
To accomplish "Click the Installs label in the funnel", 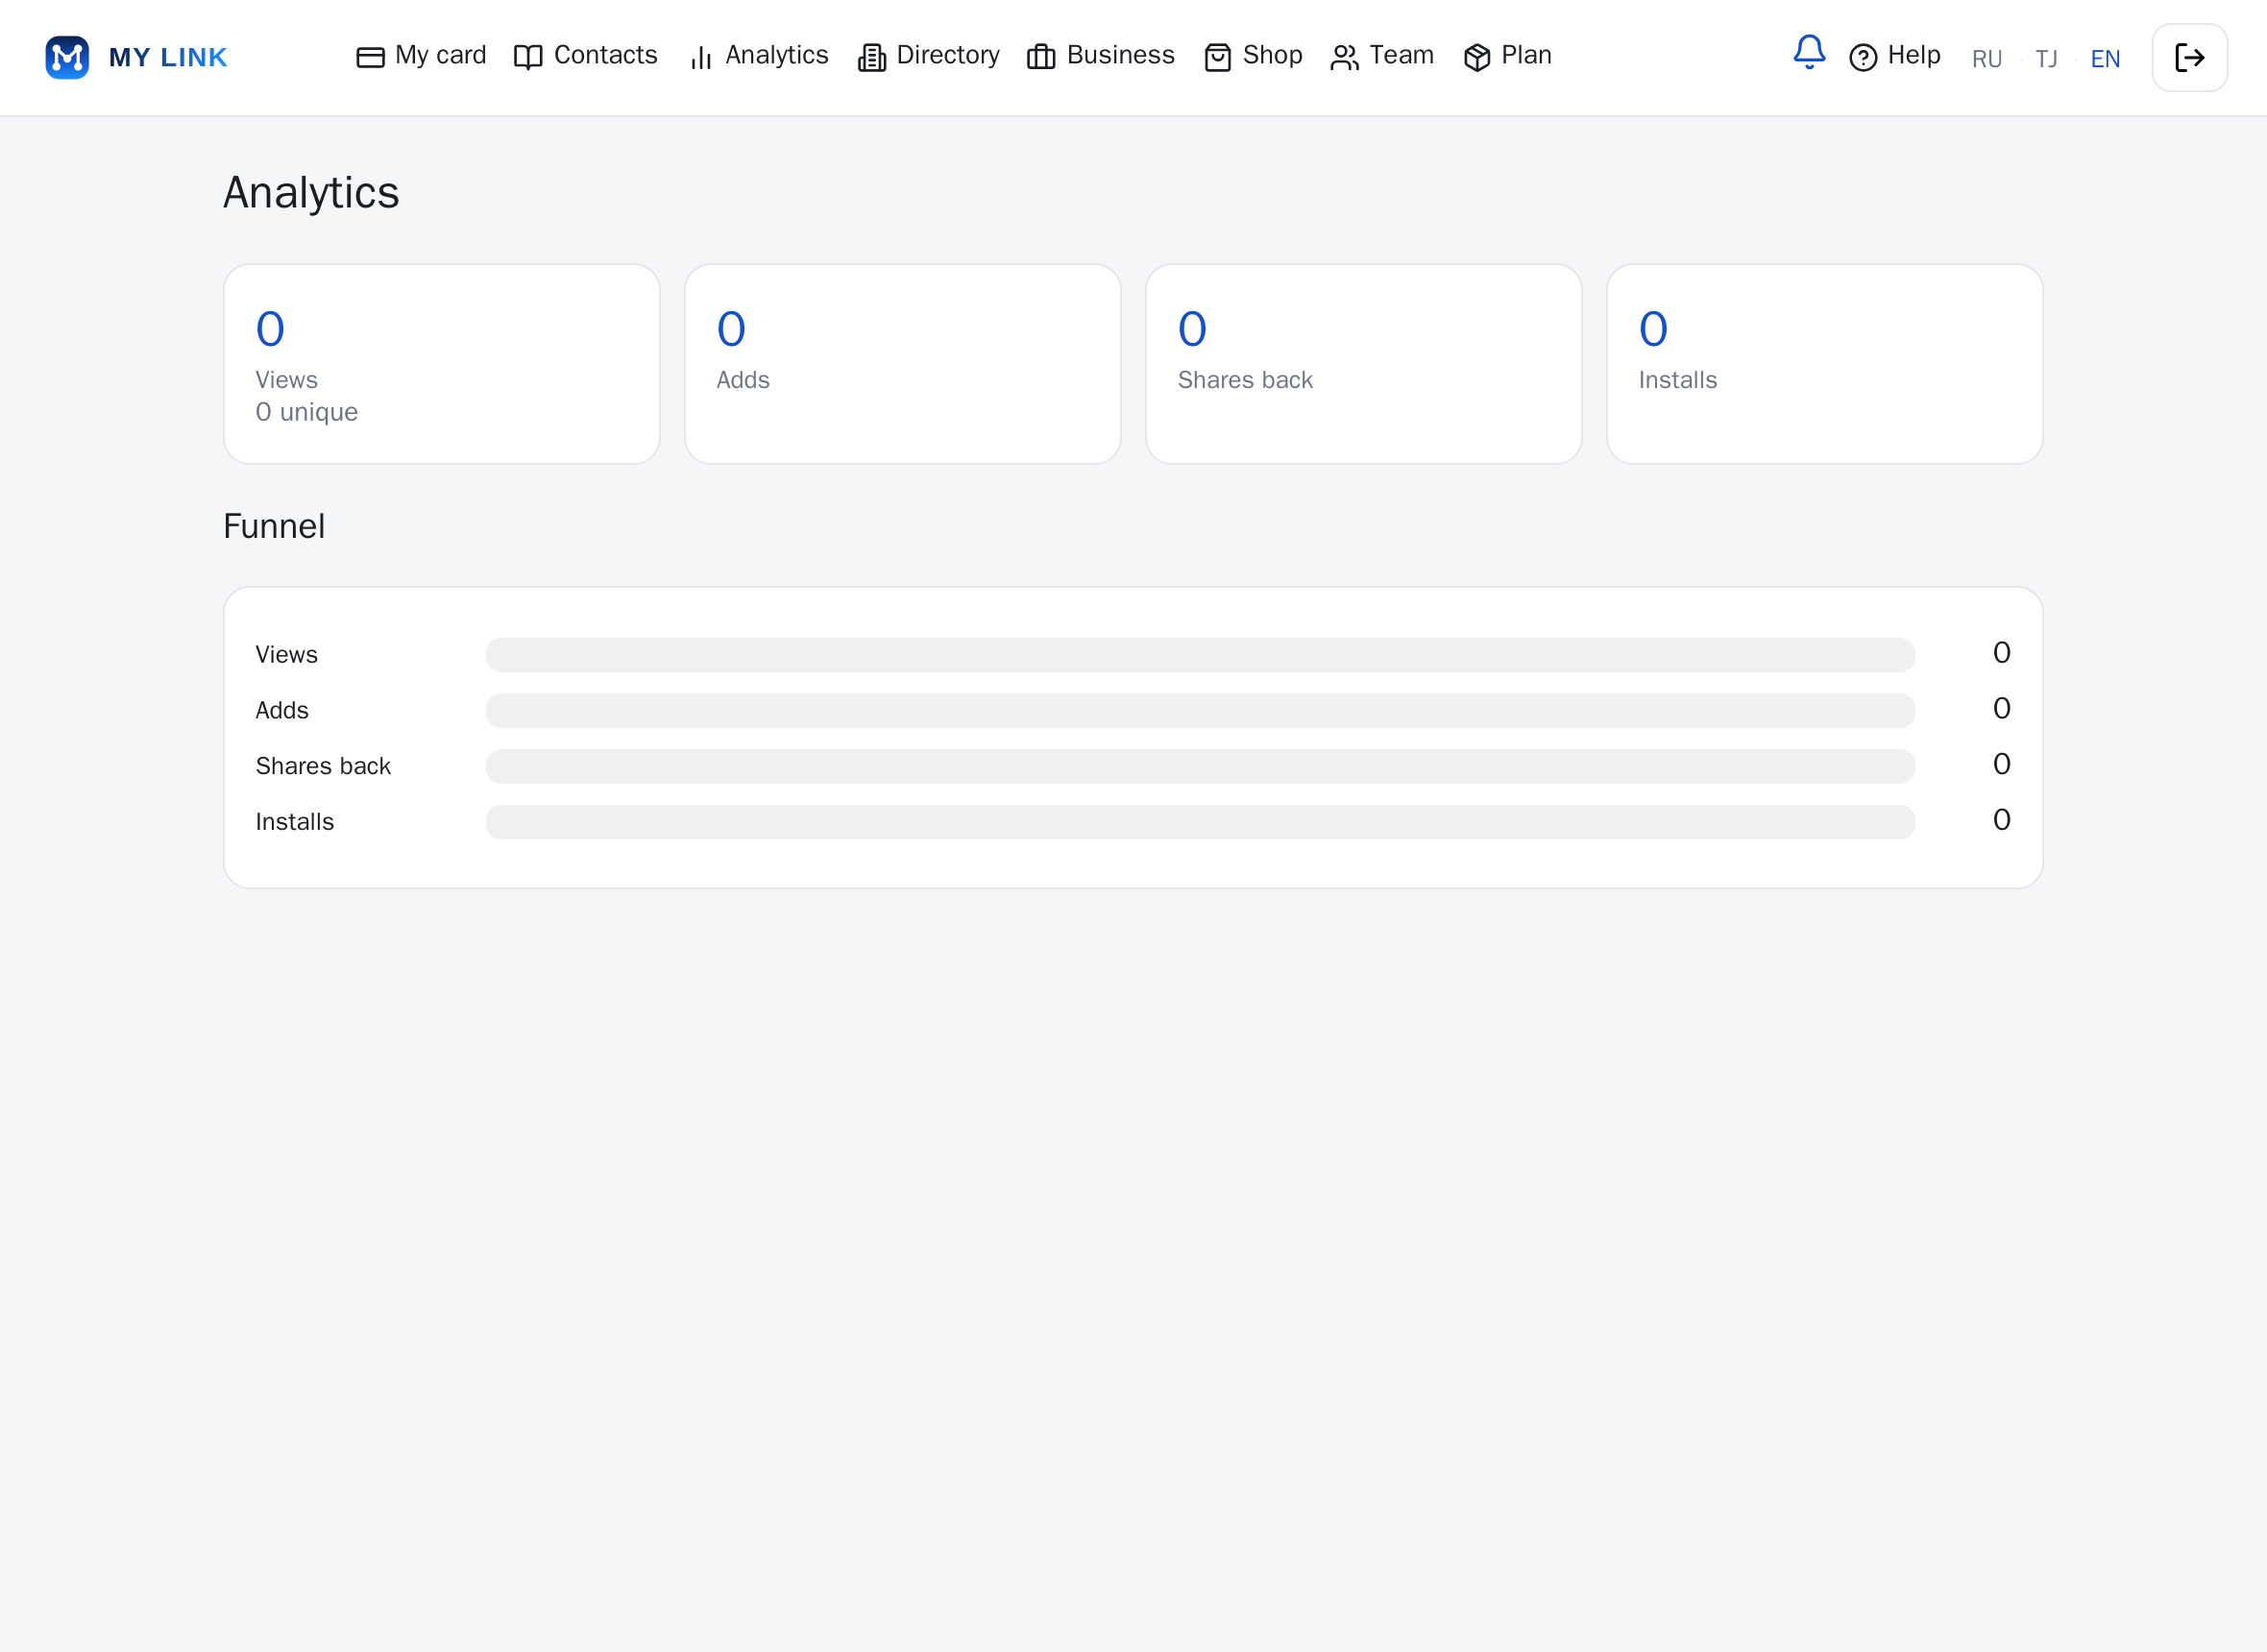I will pos(295,822).
